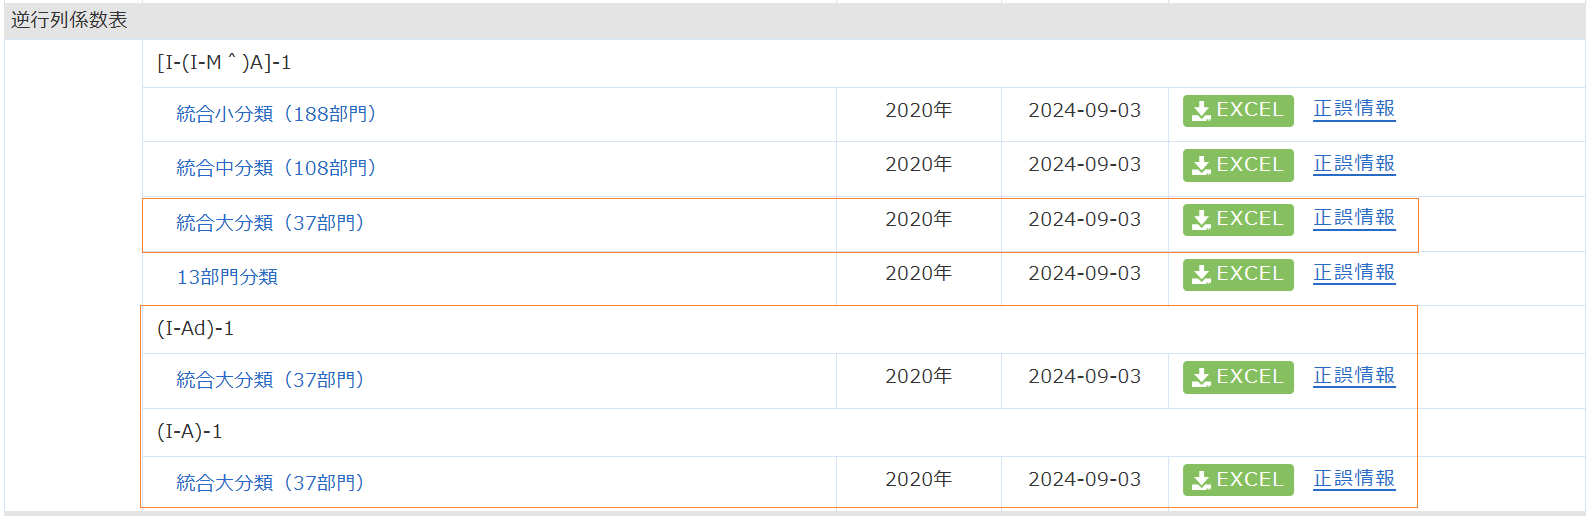This screenshot has width=1589, height=516.
Task: View 正誤情報 for (I-Ad)-1 統合大分類
Action: 1354,376
